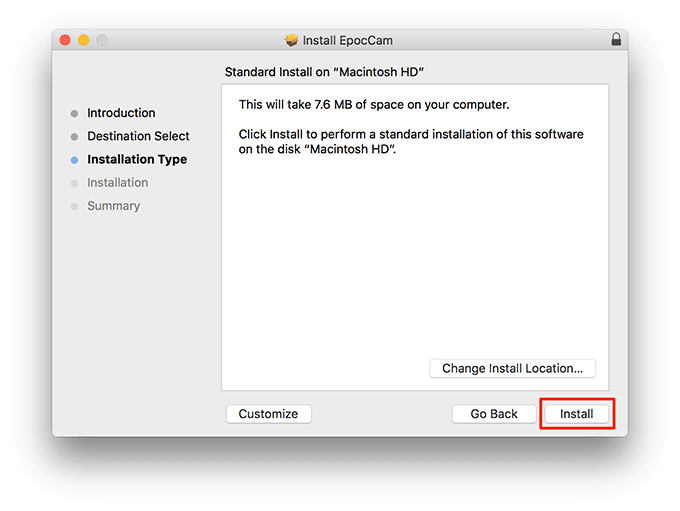Select the Introduction step label
This screenshot has height=511, width=680.
(121, 113)
